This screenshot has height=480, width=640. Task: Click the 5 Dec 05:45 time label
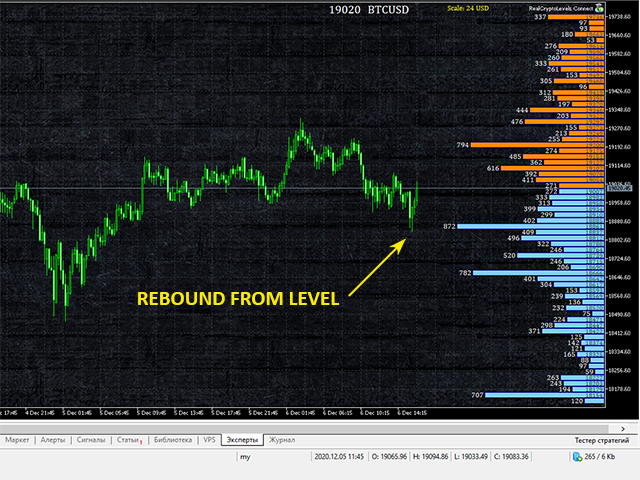pyautogui.click(x=114, y=413)
